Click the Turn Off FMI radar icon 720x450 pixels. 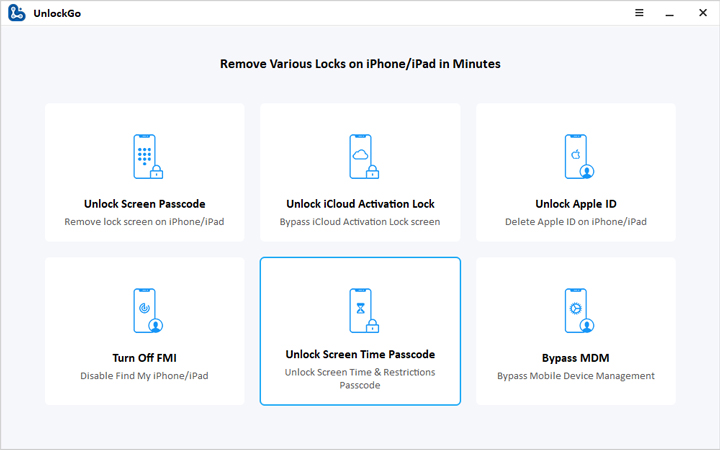click(146, 311)
